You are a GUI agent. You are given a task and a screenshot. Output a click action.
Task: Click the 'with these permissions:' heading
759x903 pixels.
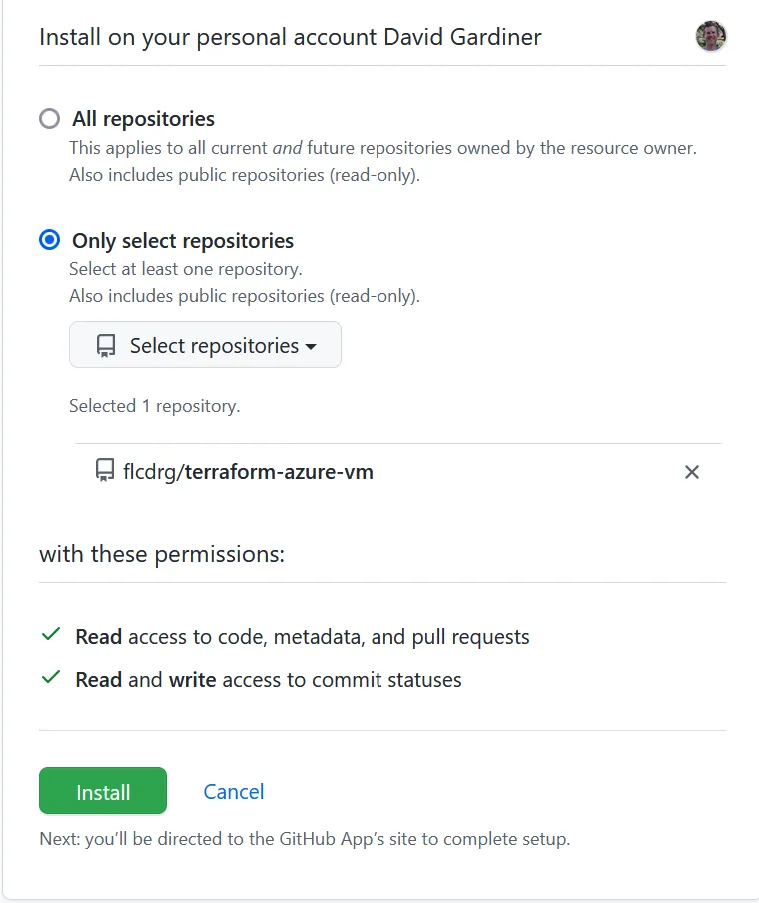pos(162,554)
